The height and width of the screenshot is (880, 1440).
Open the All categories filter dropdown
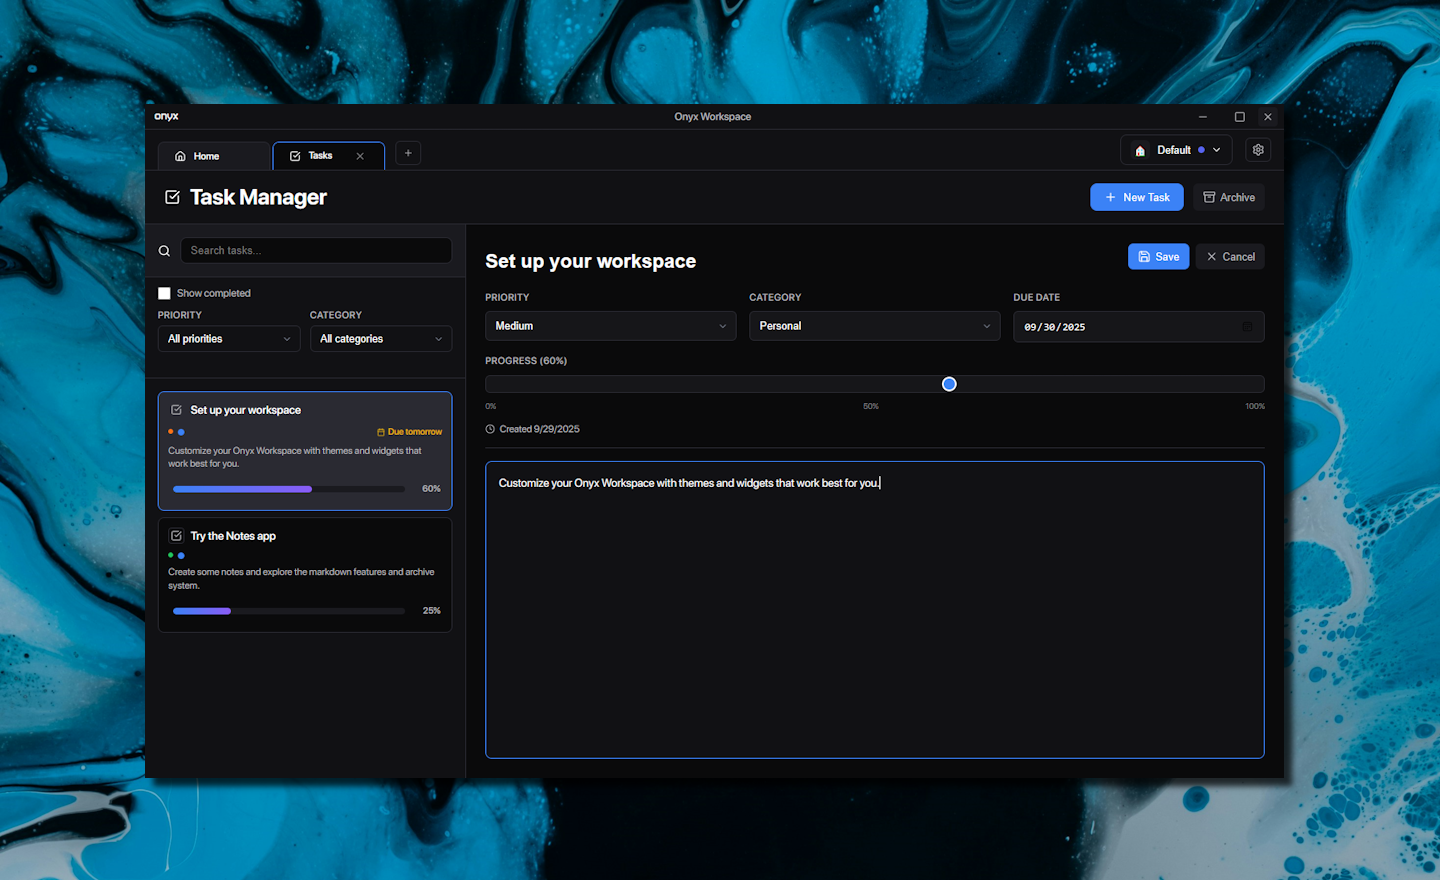[x=380, y=339]
